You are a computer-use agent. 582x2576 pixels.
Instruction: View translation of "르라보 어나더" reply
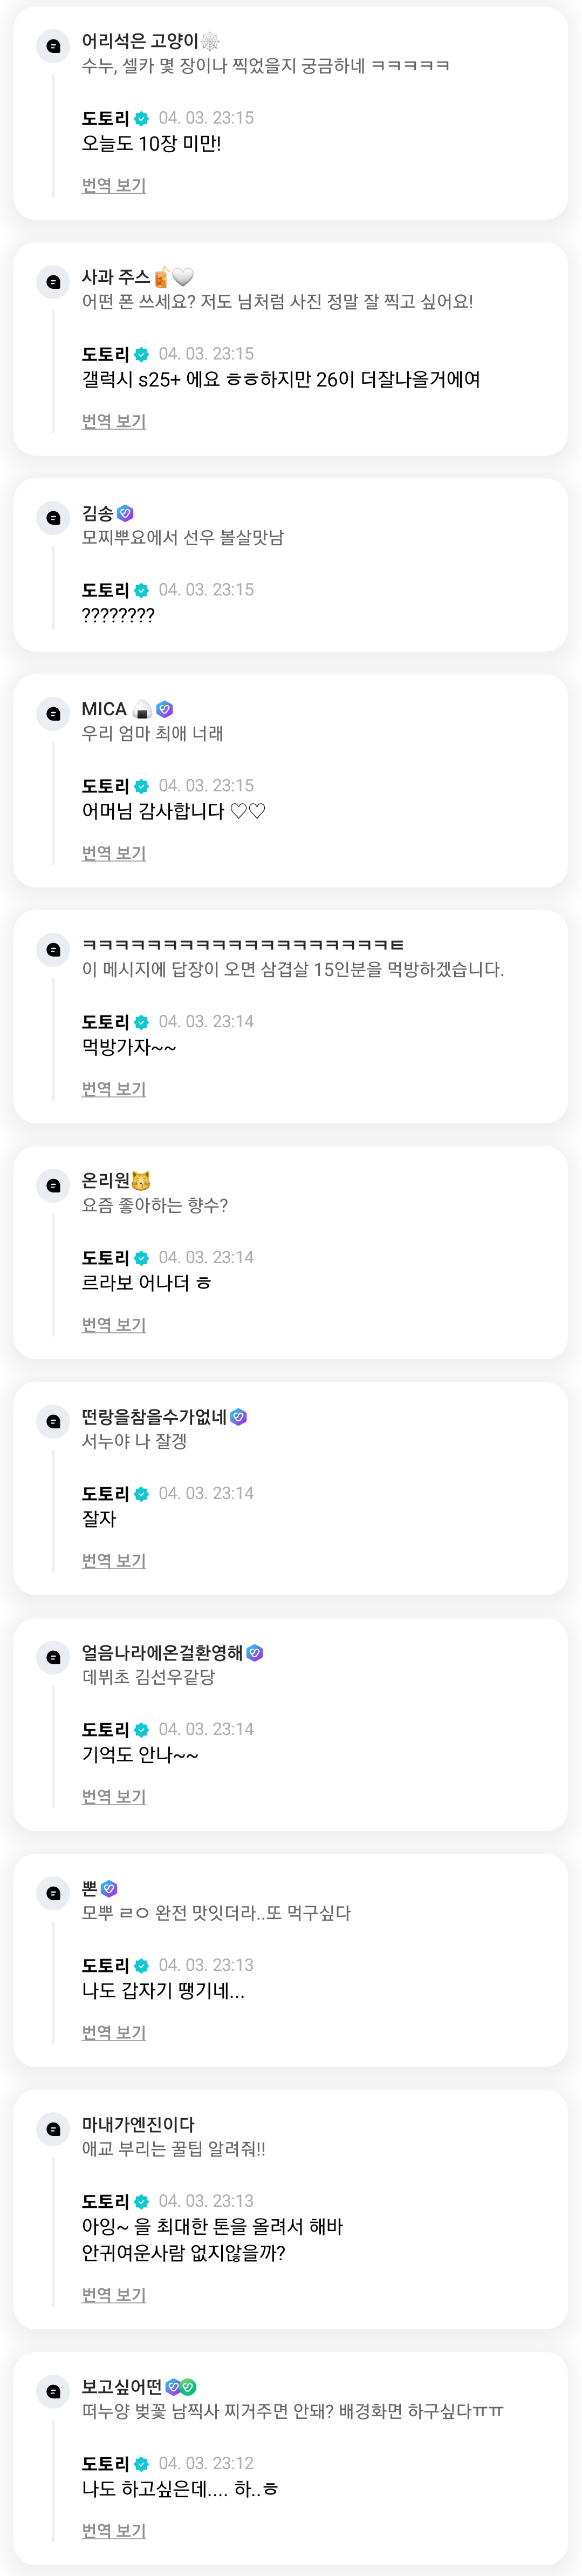pos(114,1325)
